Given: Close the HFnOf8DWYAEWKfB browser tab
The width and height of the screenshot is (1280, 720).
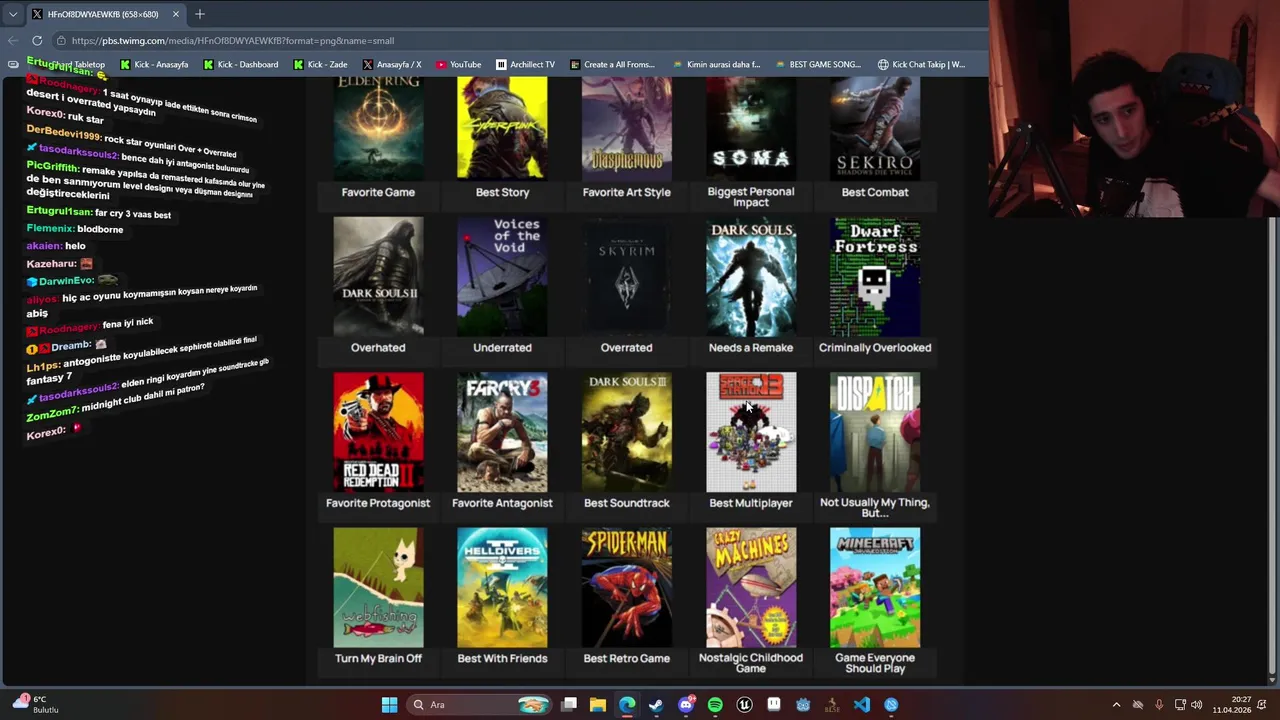Looking at the screenshot, I should coord(176,14).
